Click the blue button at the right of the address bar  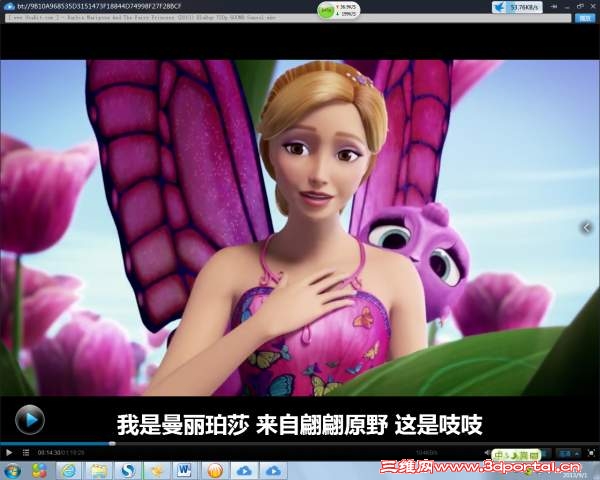585,18
